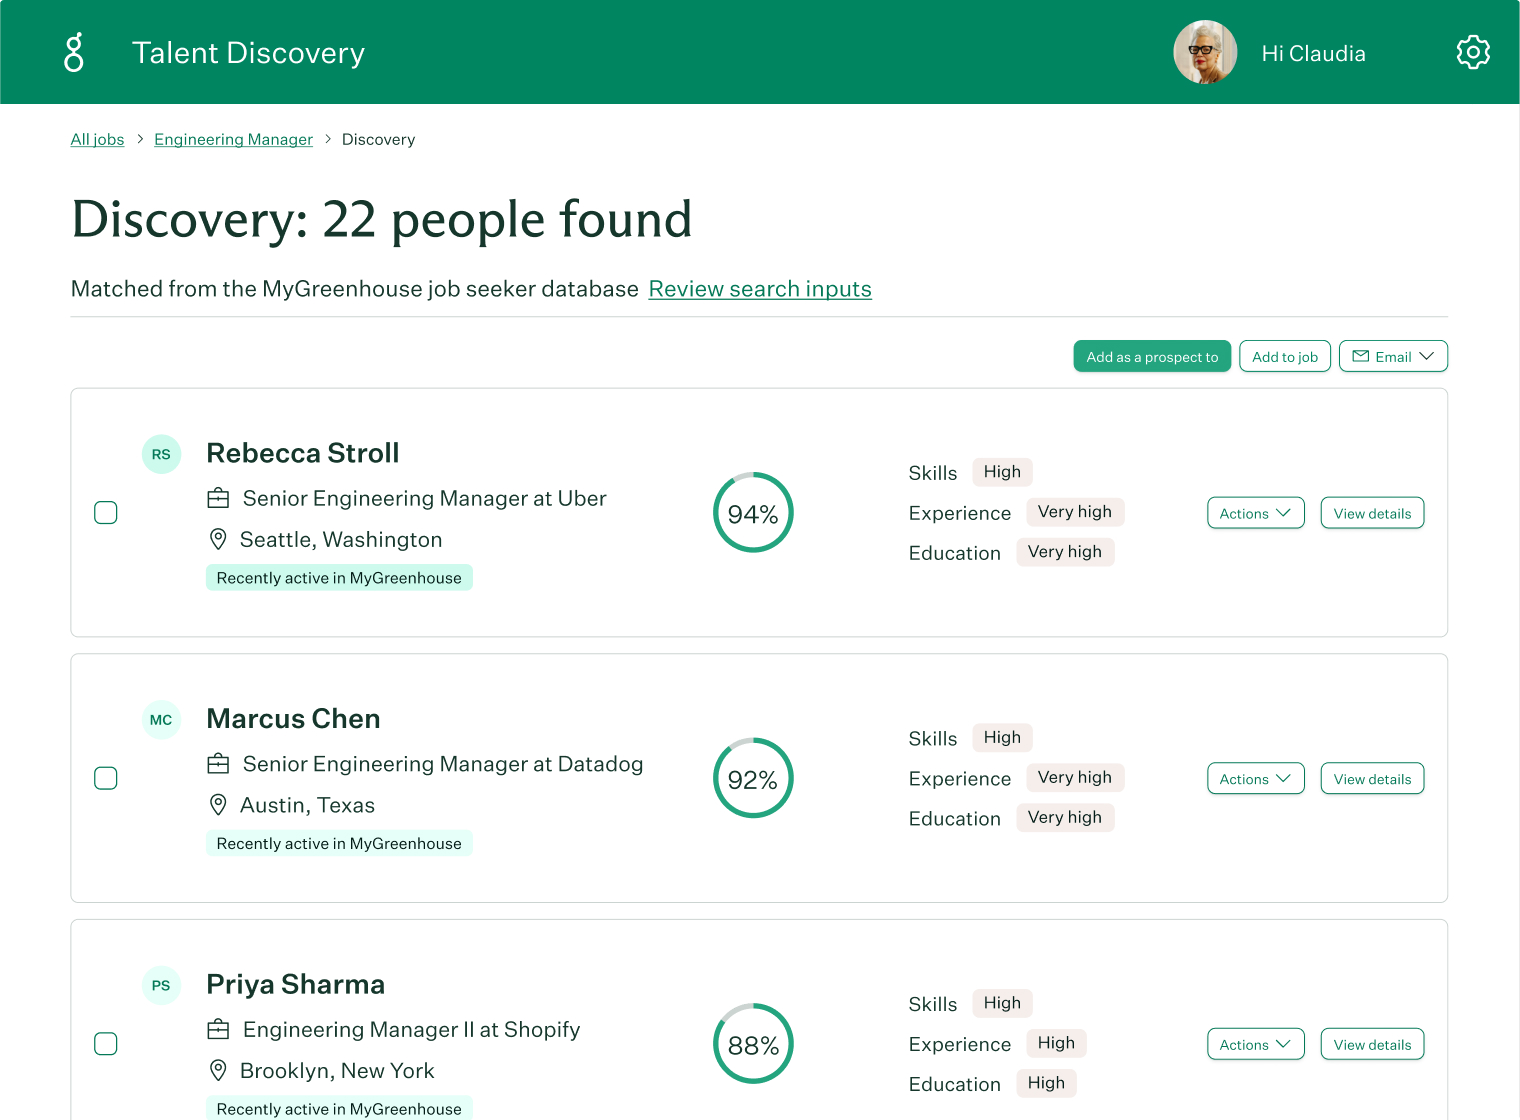
Task: Click the Hi Claudia greeting text
Action: (x=1313, y=54)
